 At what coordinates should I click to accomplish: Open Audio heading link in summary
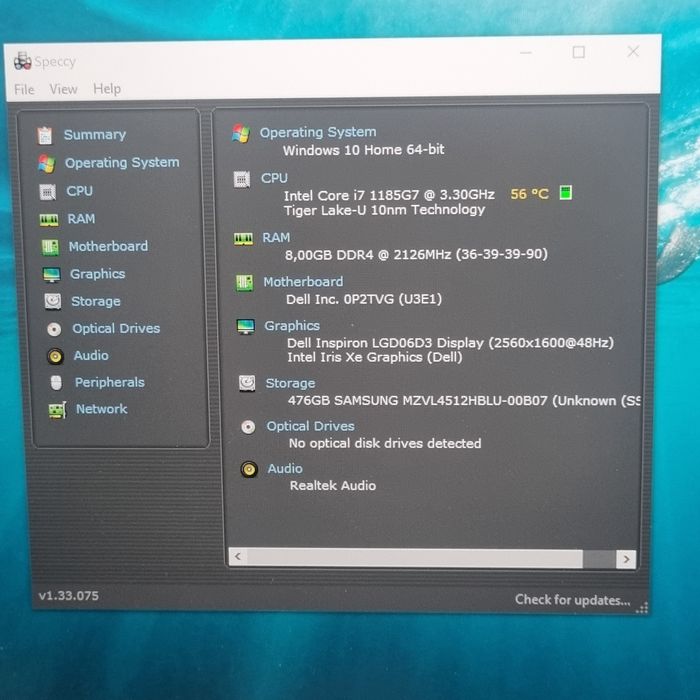[x=285, y=469]
